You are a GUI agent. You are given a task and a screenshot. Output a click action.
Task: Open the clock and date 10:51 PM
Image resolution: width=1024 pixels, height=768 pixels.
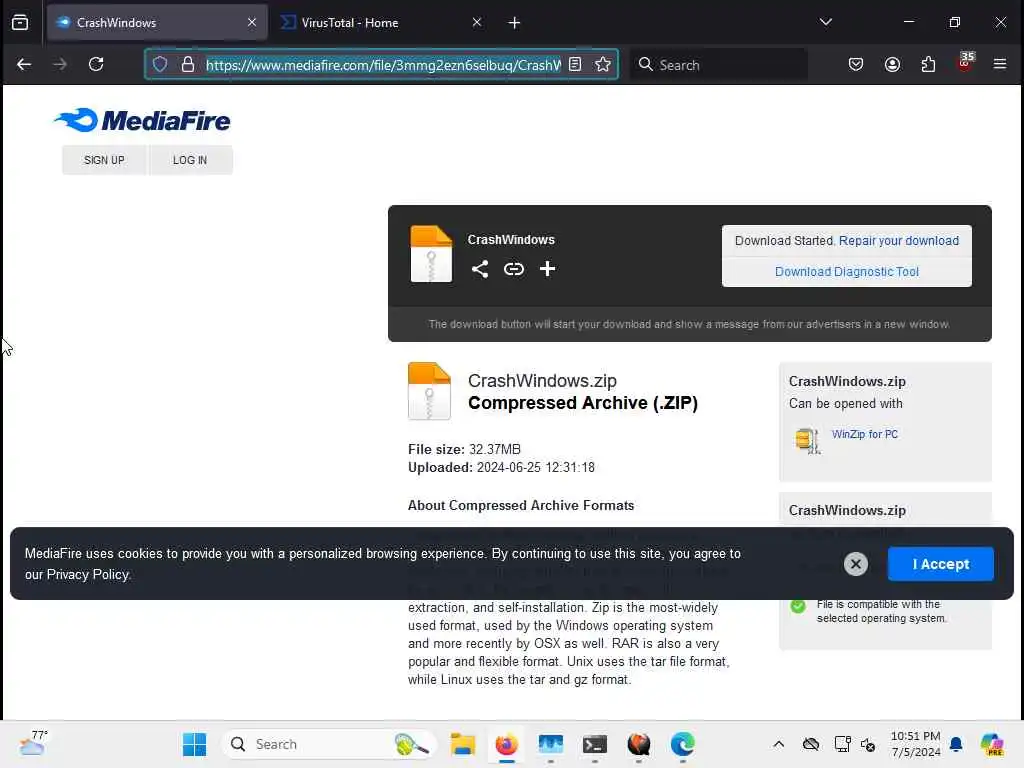(x=916, y=744)
